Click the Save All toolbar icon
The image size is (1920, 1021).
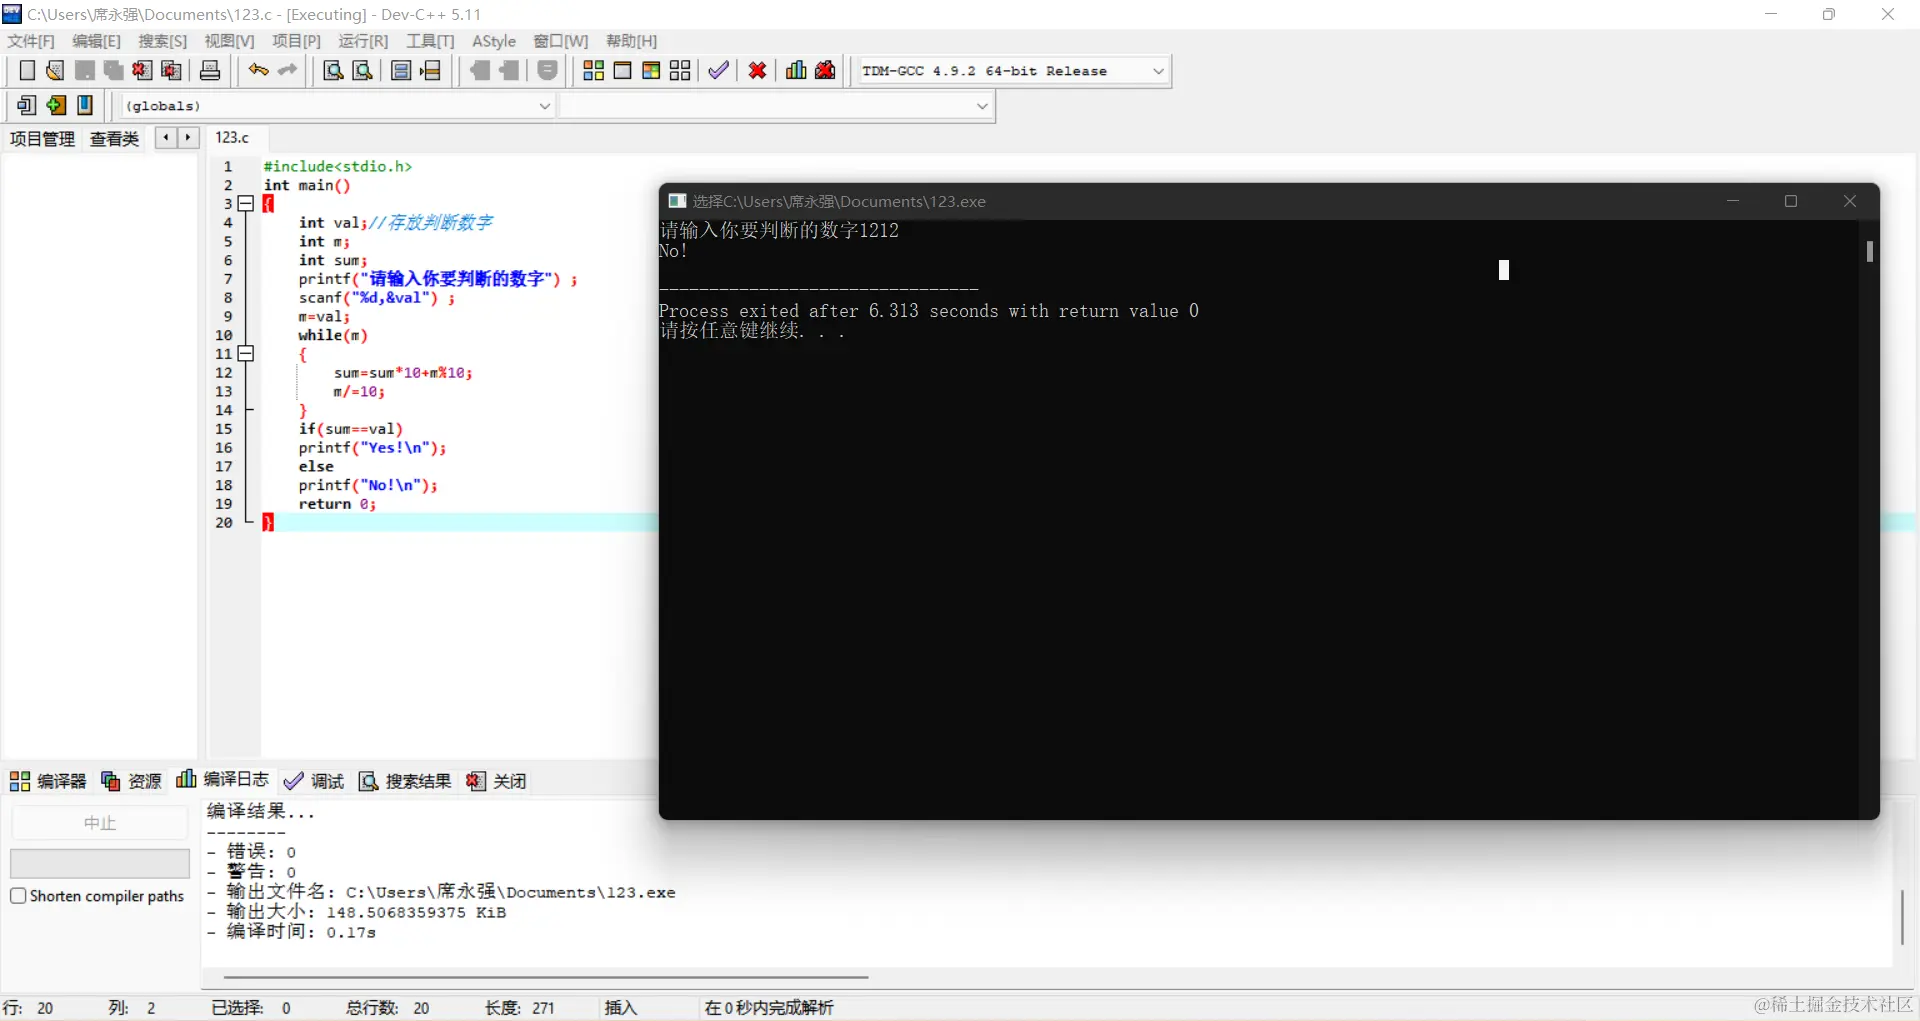(113, 70)
